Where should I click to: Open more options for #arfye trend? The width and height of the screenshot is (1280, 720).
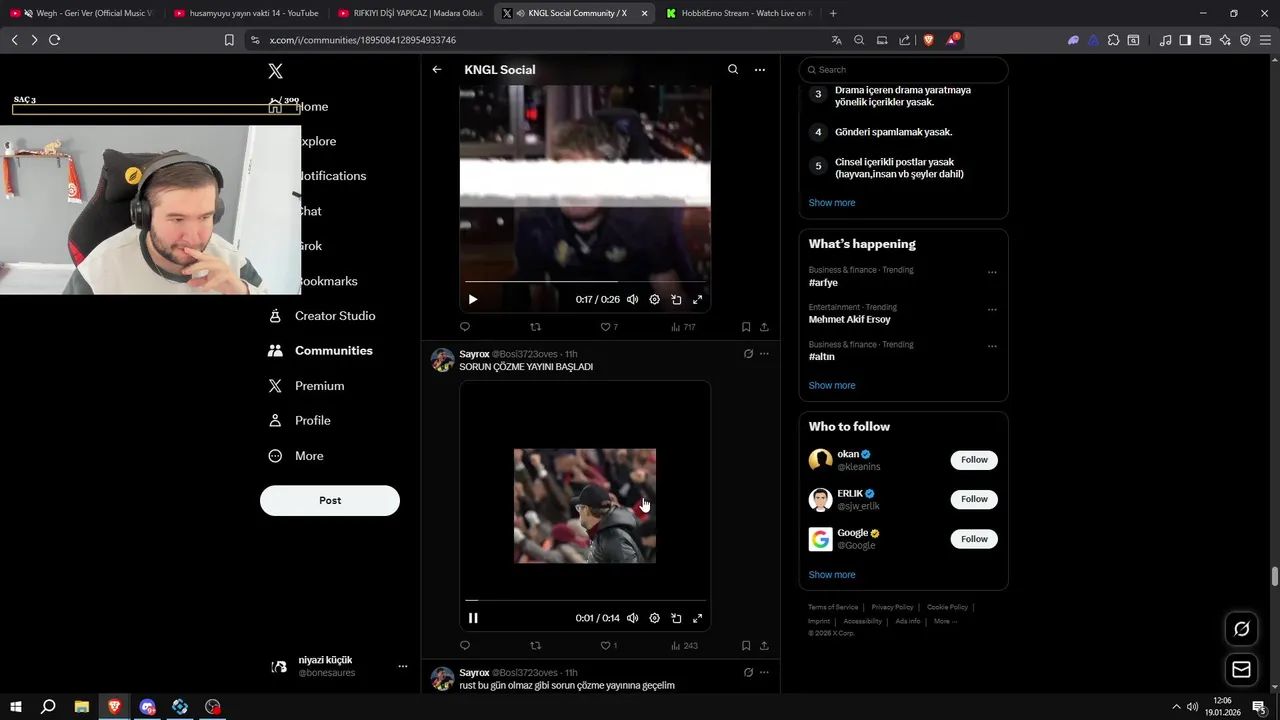coord(992,272)
